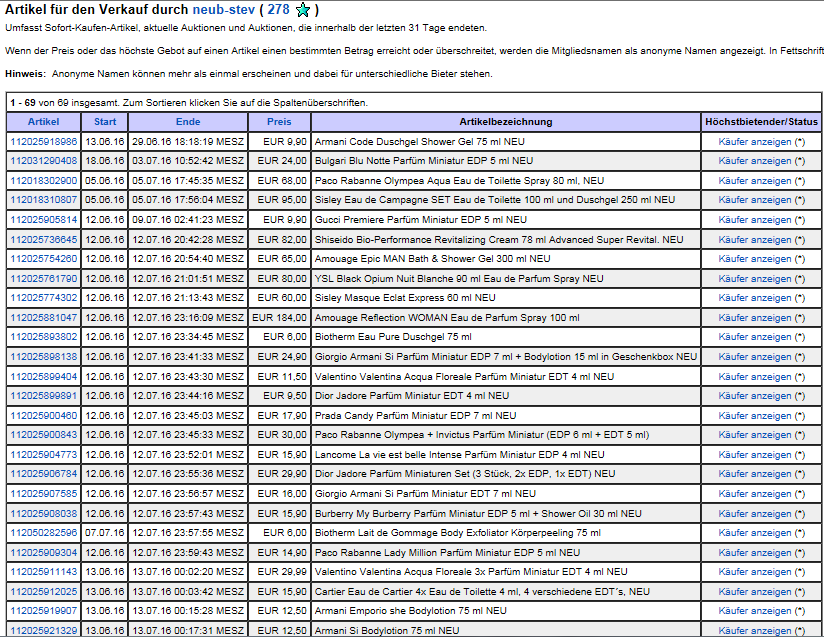Open article 112025918986
This screenshot has height=637, width=824.
(44, 142)
